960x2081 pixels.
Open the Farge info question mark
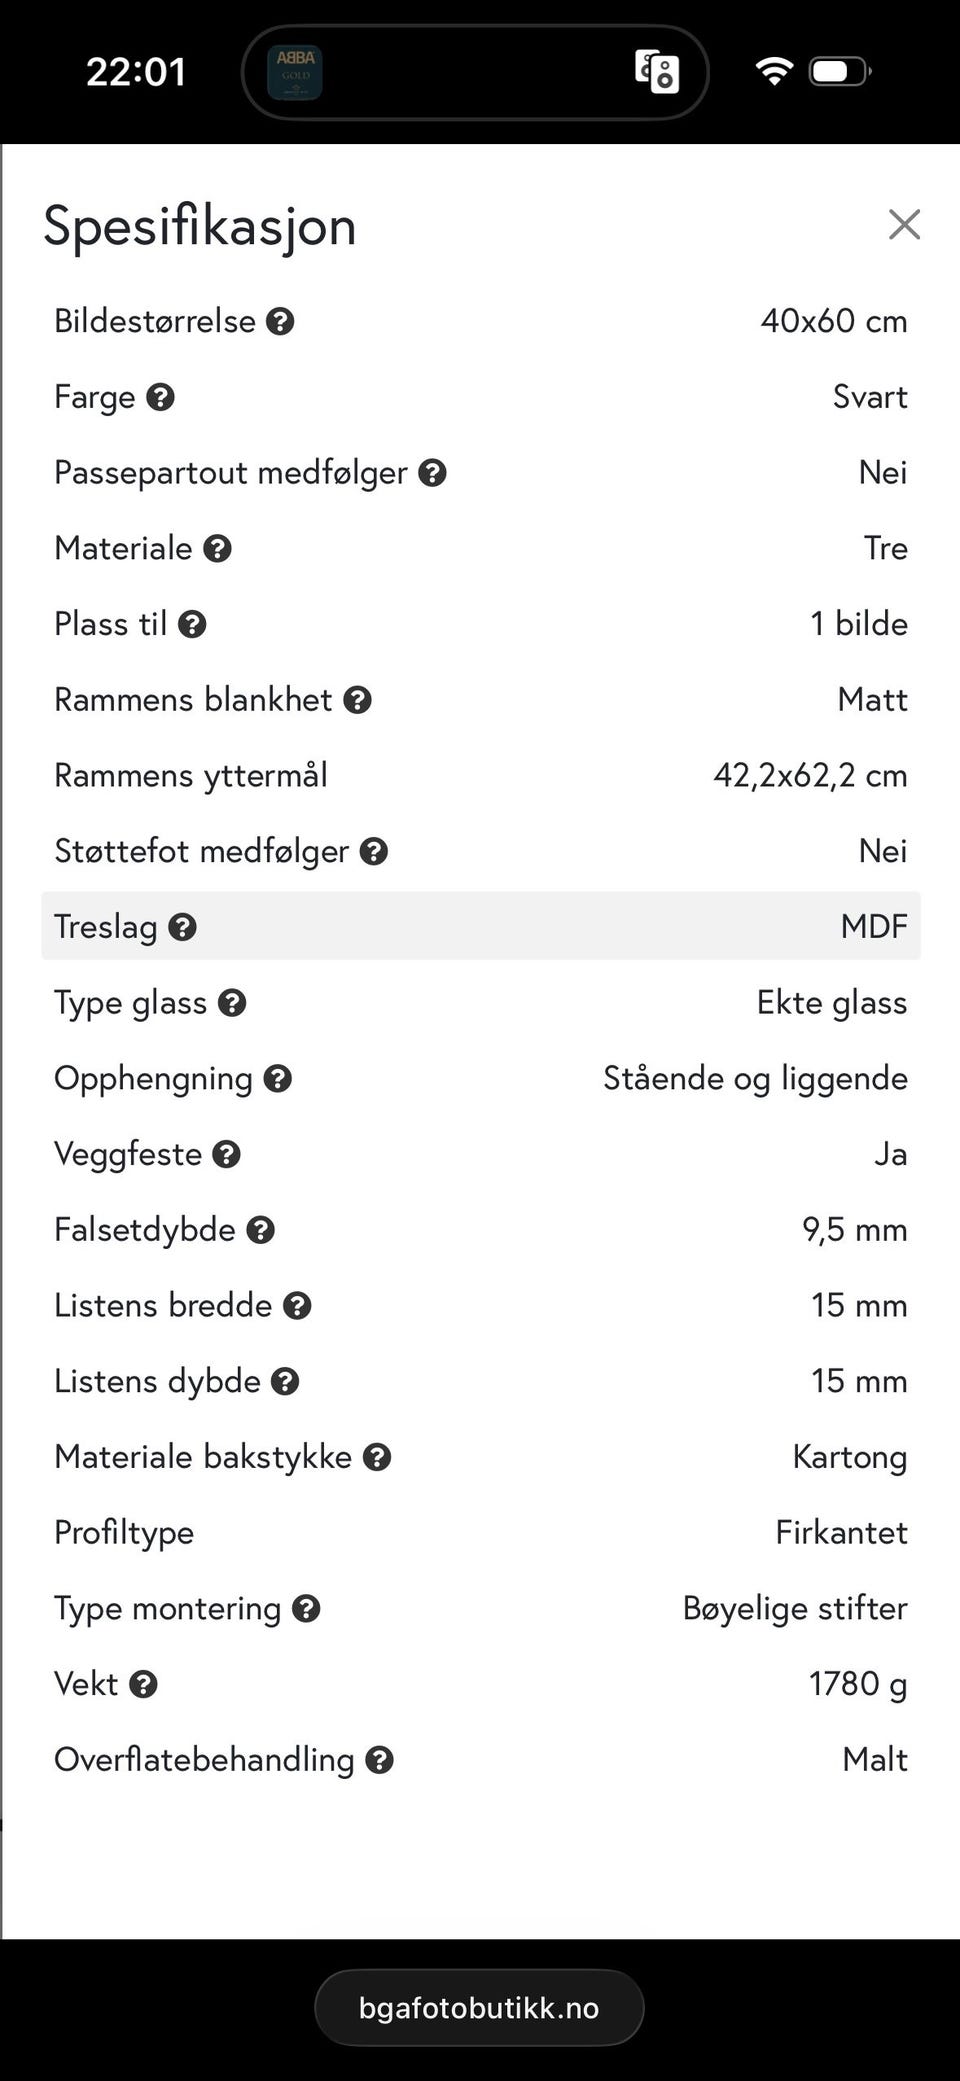pyautogui.click(x=160, y=398)
